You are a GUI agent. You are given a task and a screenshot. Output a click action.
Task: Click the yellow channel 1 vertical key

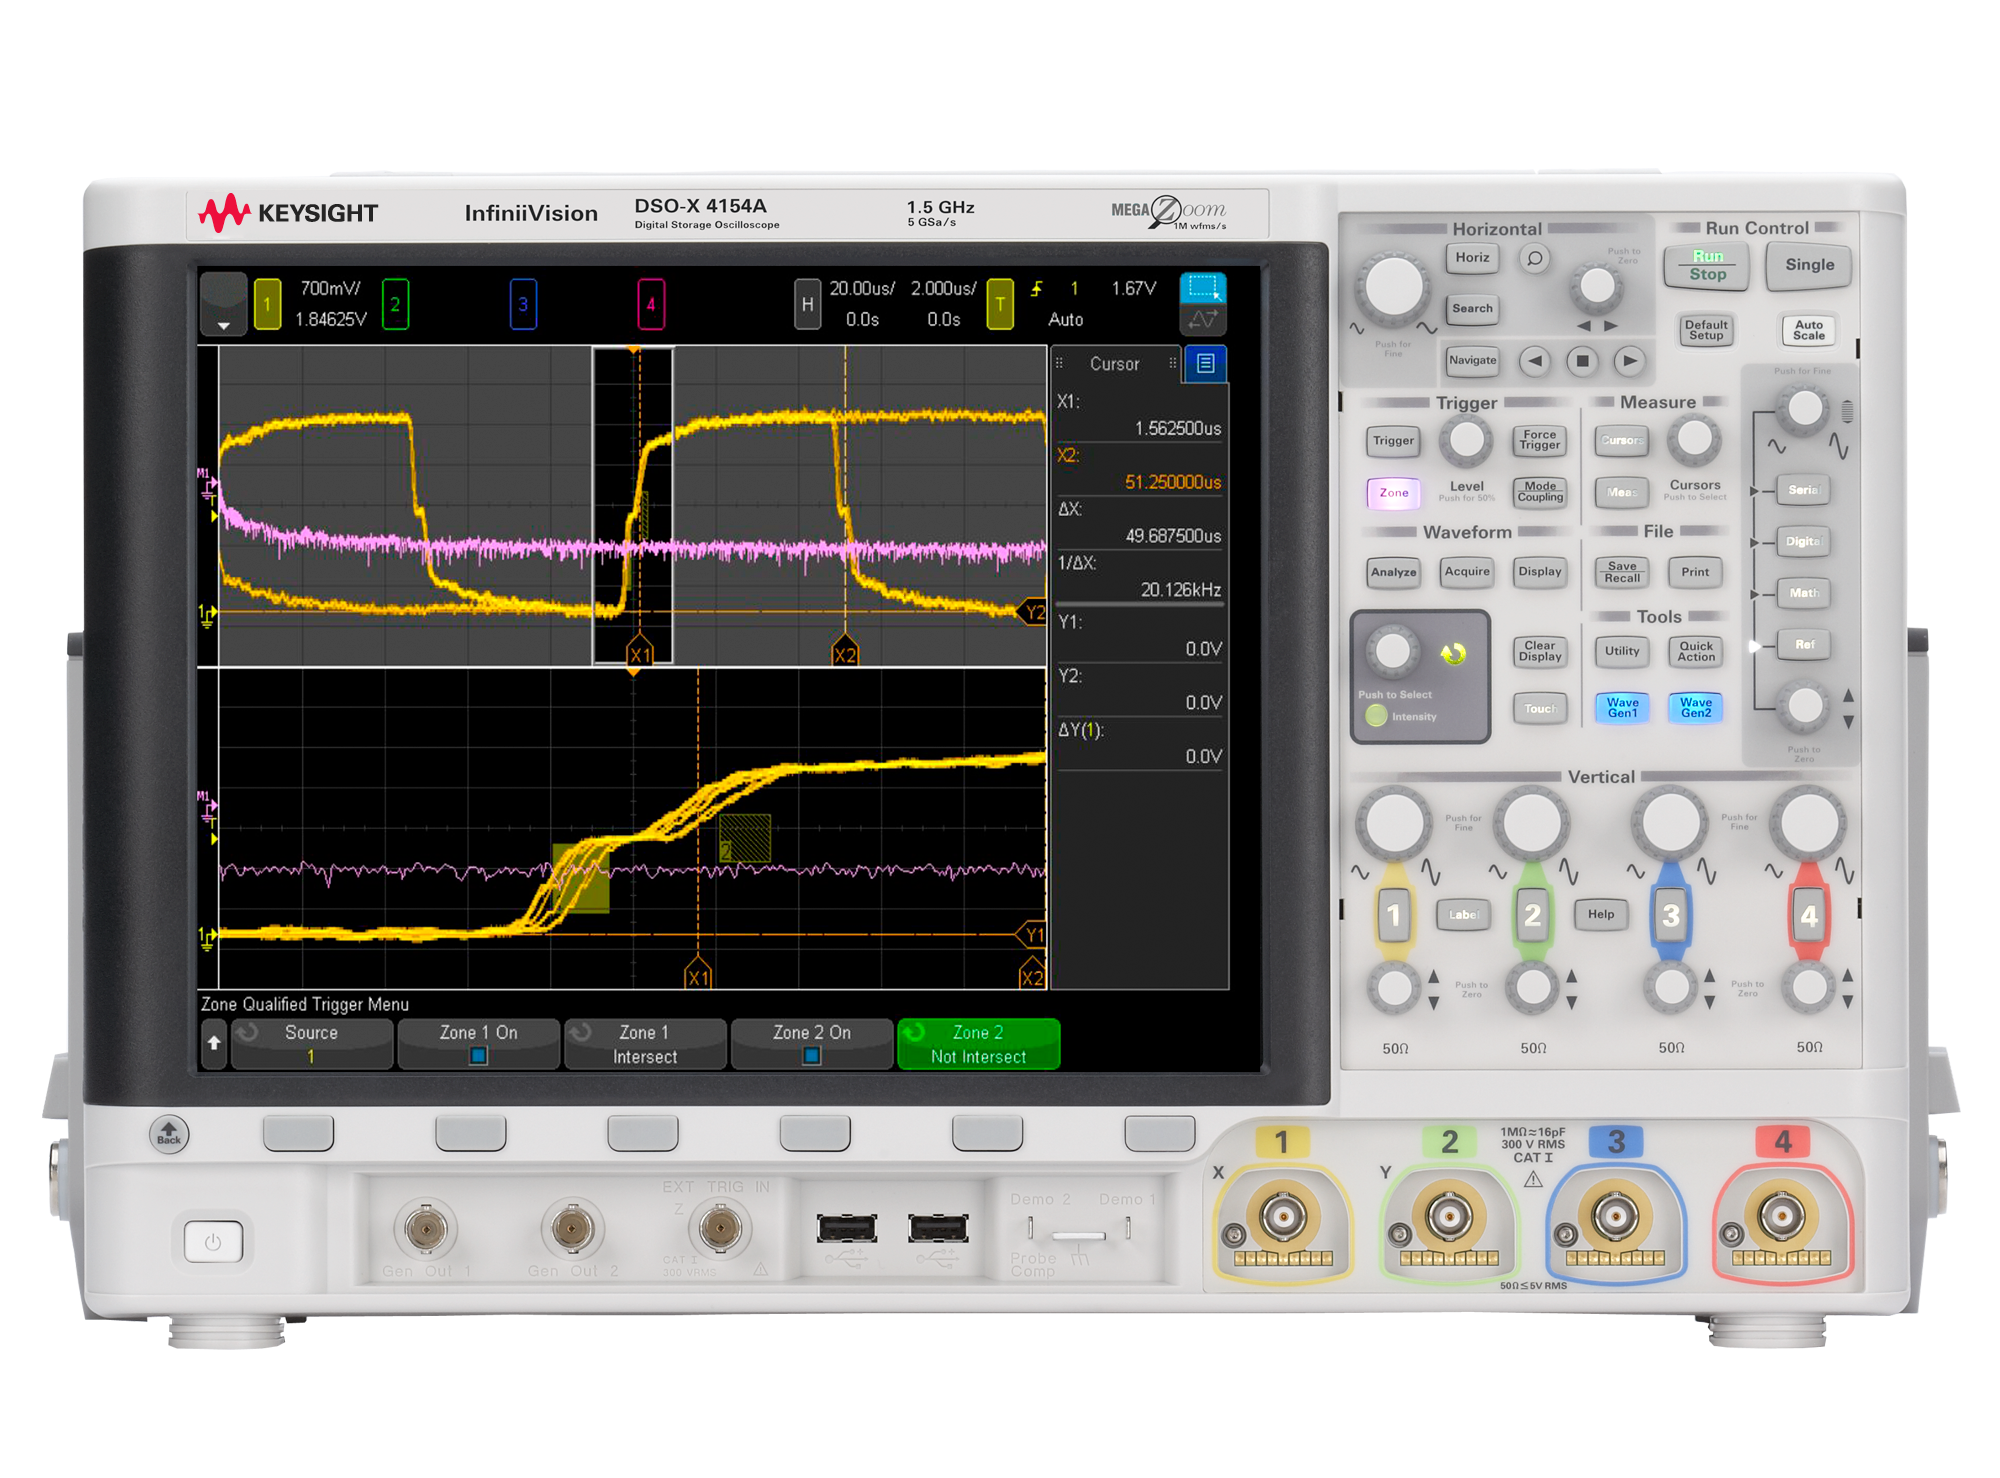(x=1394, y=914)
